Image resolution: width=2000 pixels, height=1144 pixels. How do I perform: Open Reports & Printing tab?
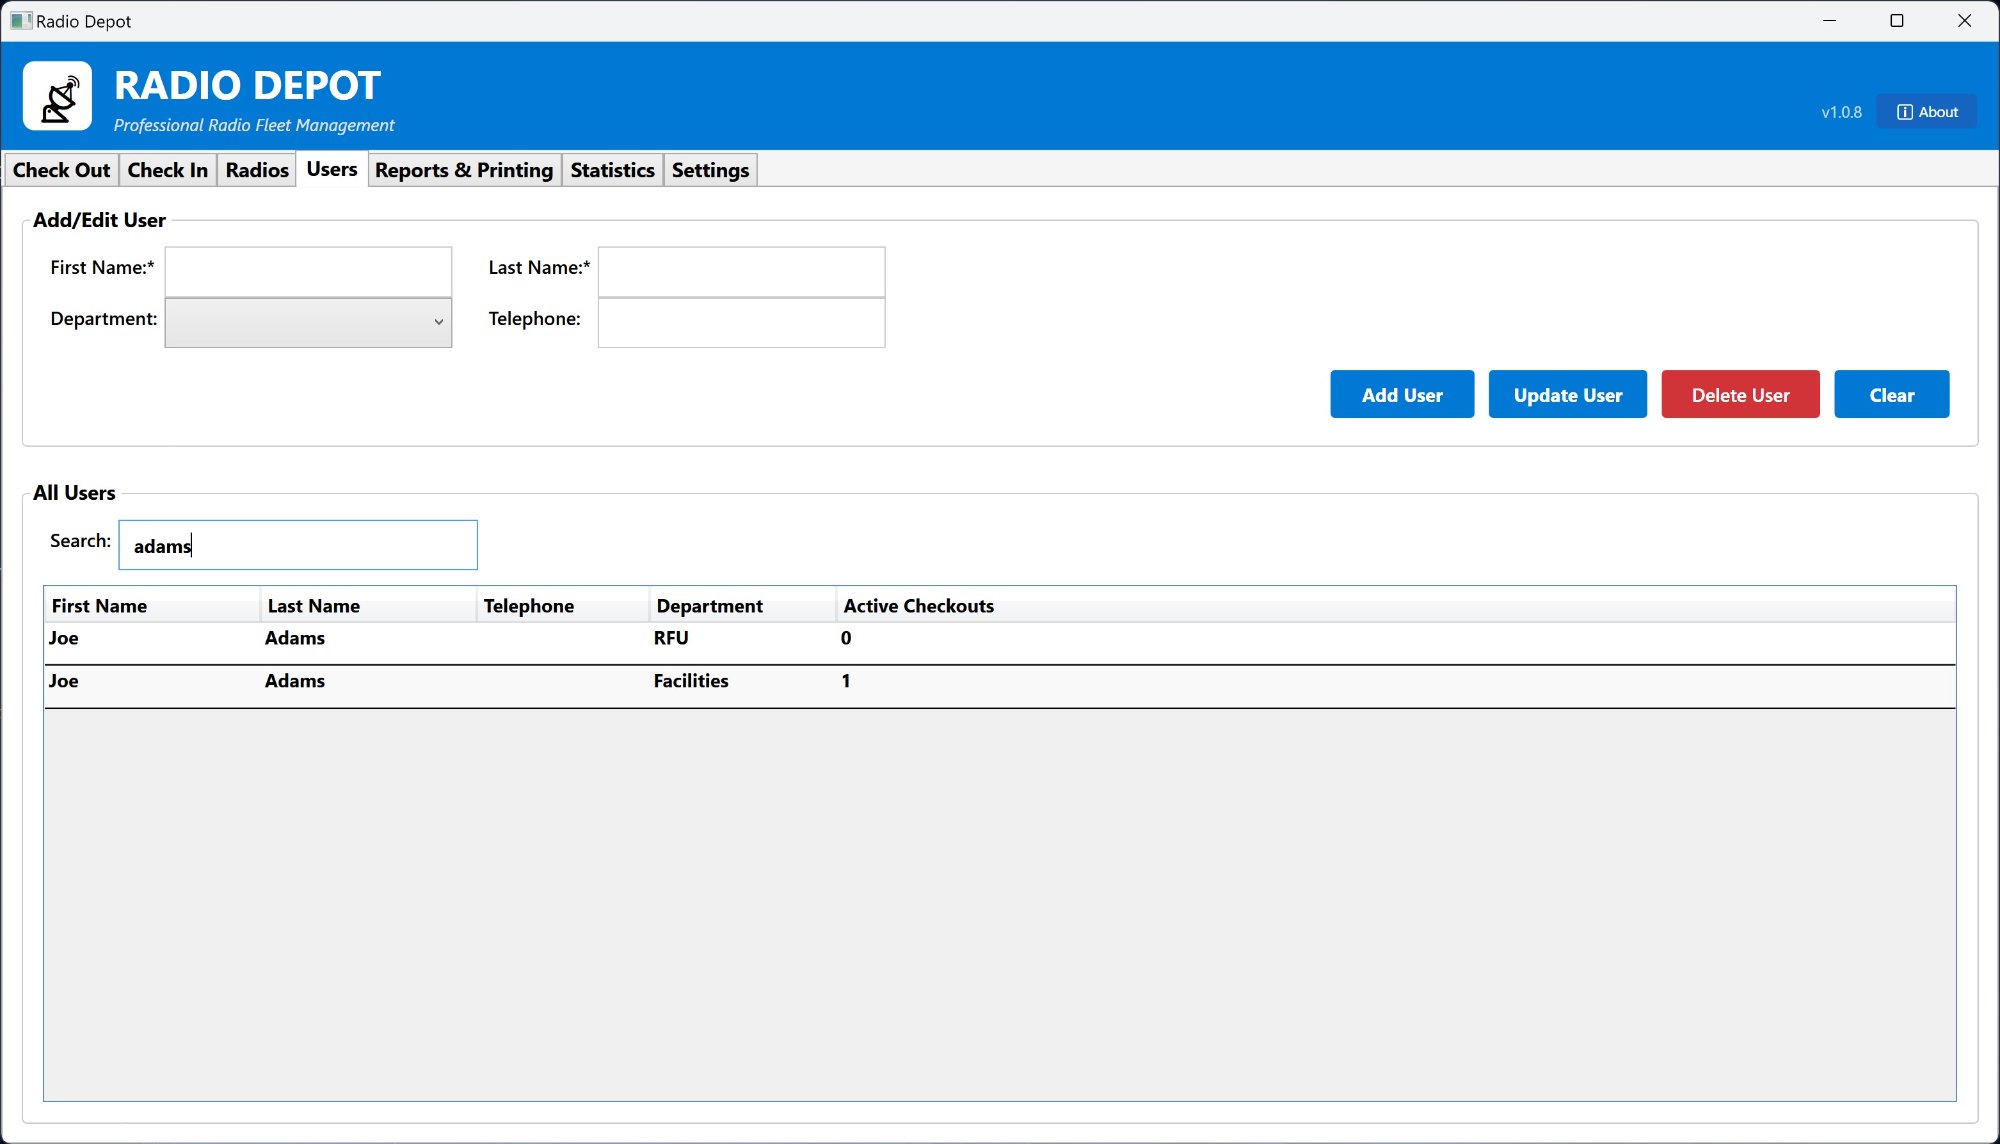(463, 170)
